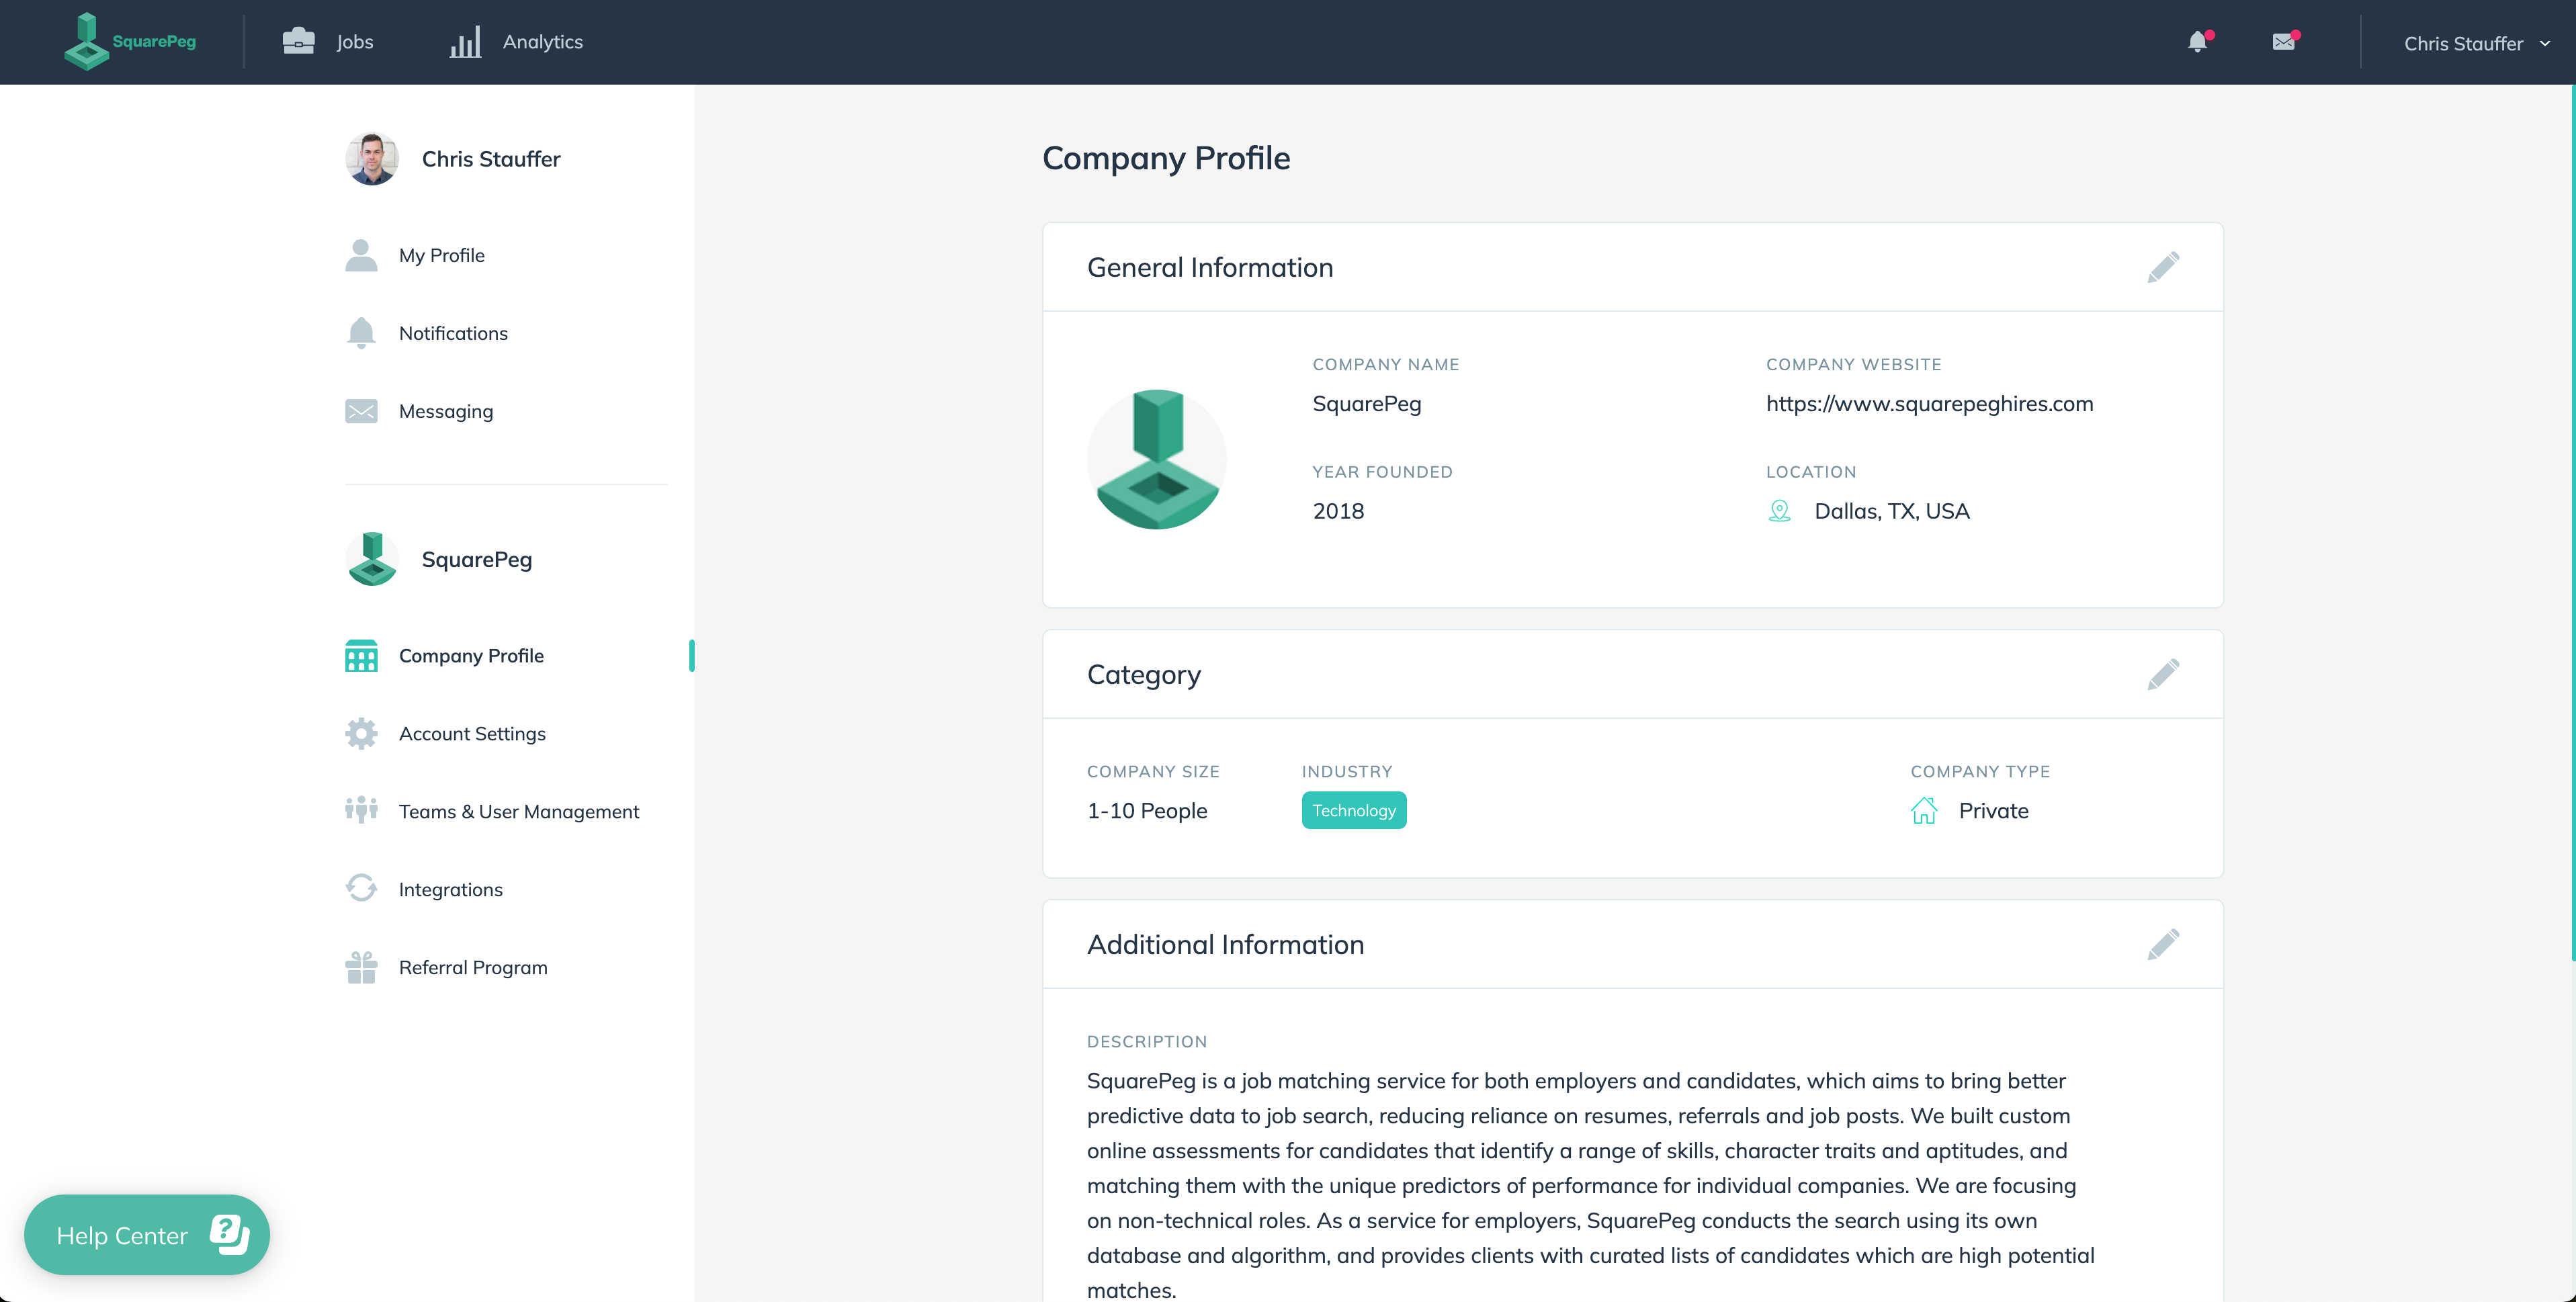Viewport: 2576px width, 1302px height.
Task: Go to My Profile in sidebar
Action: [441, 255]
